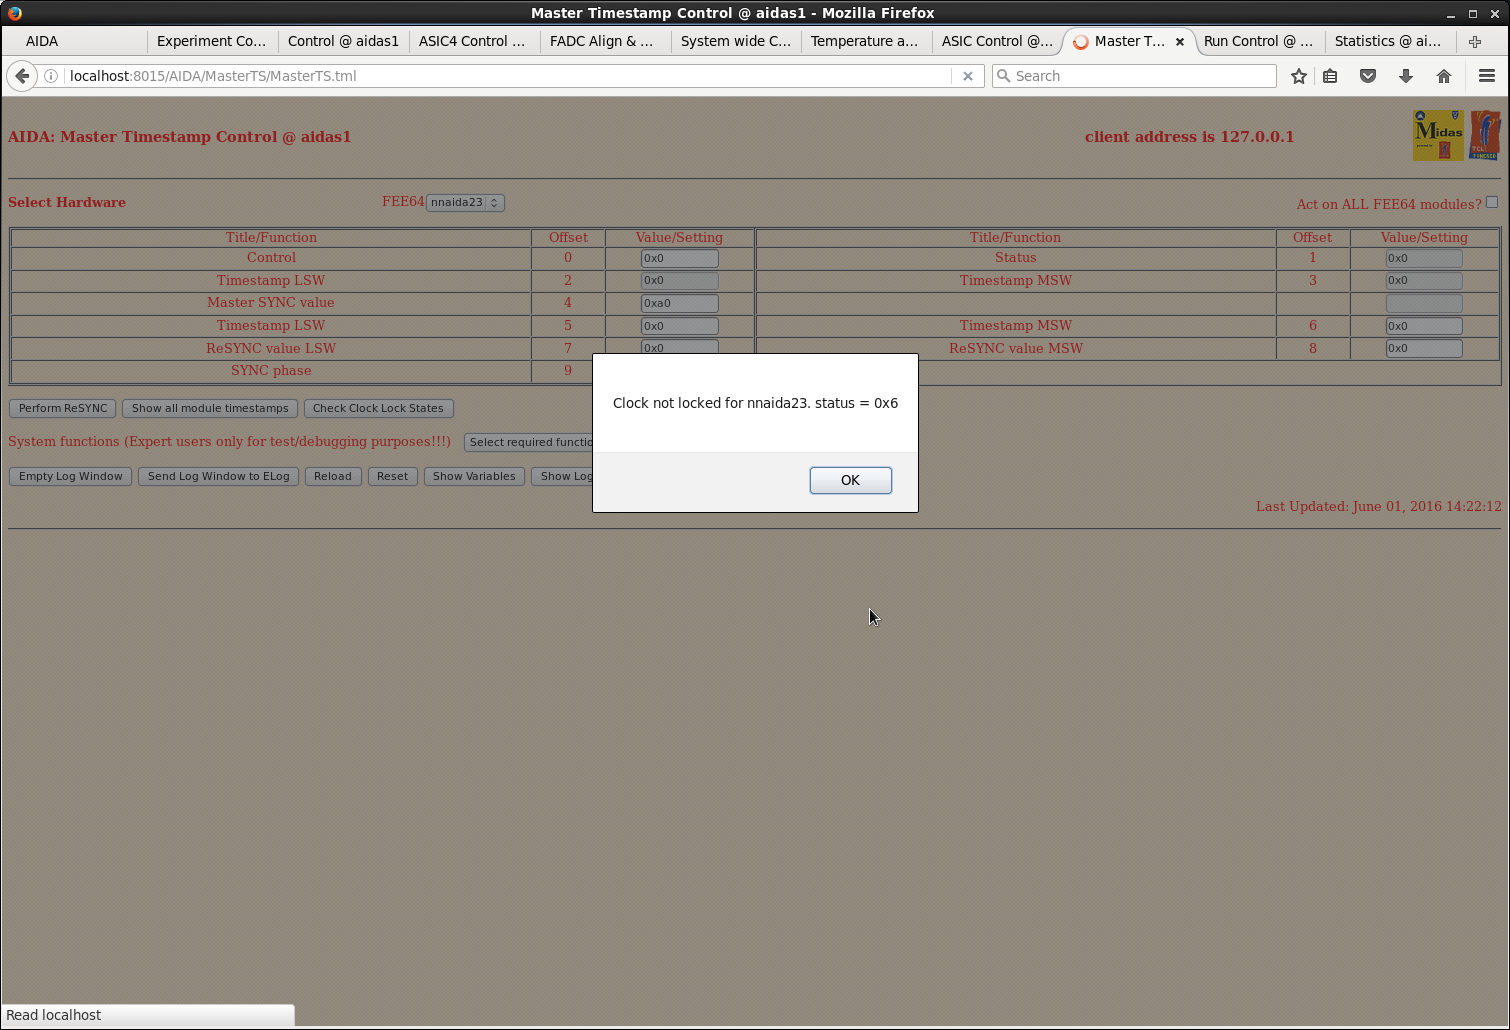Enable Act on ALL FEE64 modules checkbox
This screenshot has height=1030, width=1510.
(x=1492, y=202)
